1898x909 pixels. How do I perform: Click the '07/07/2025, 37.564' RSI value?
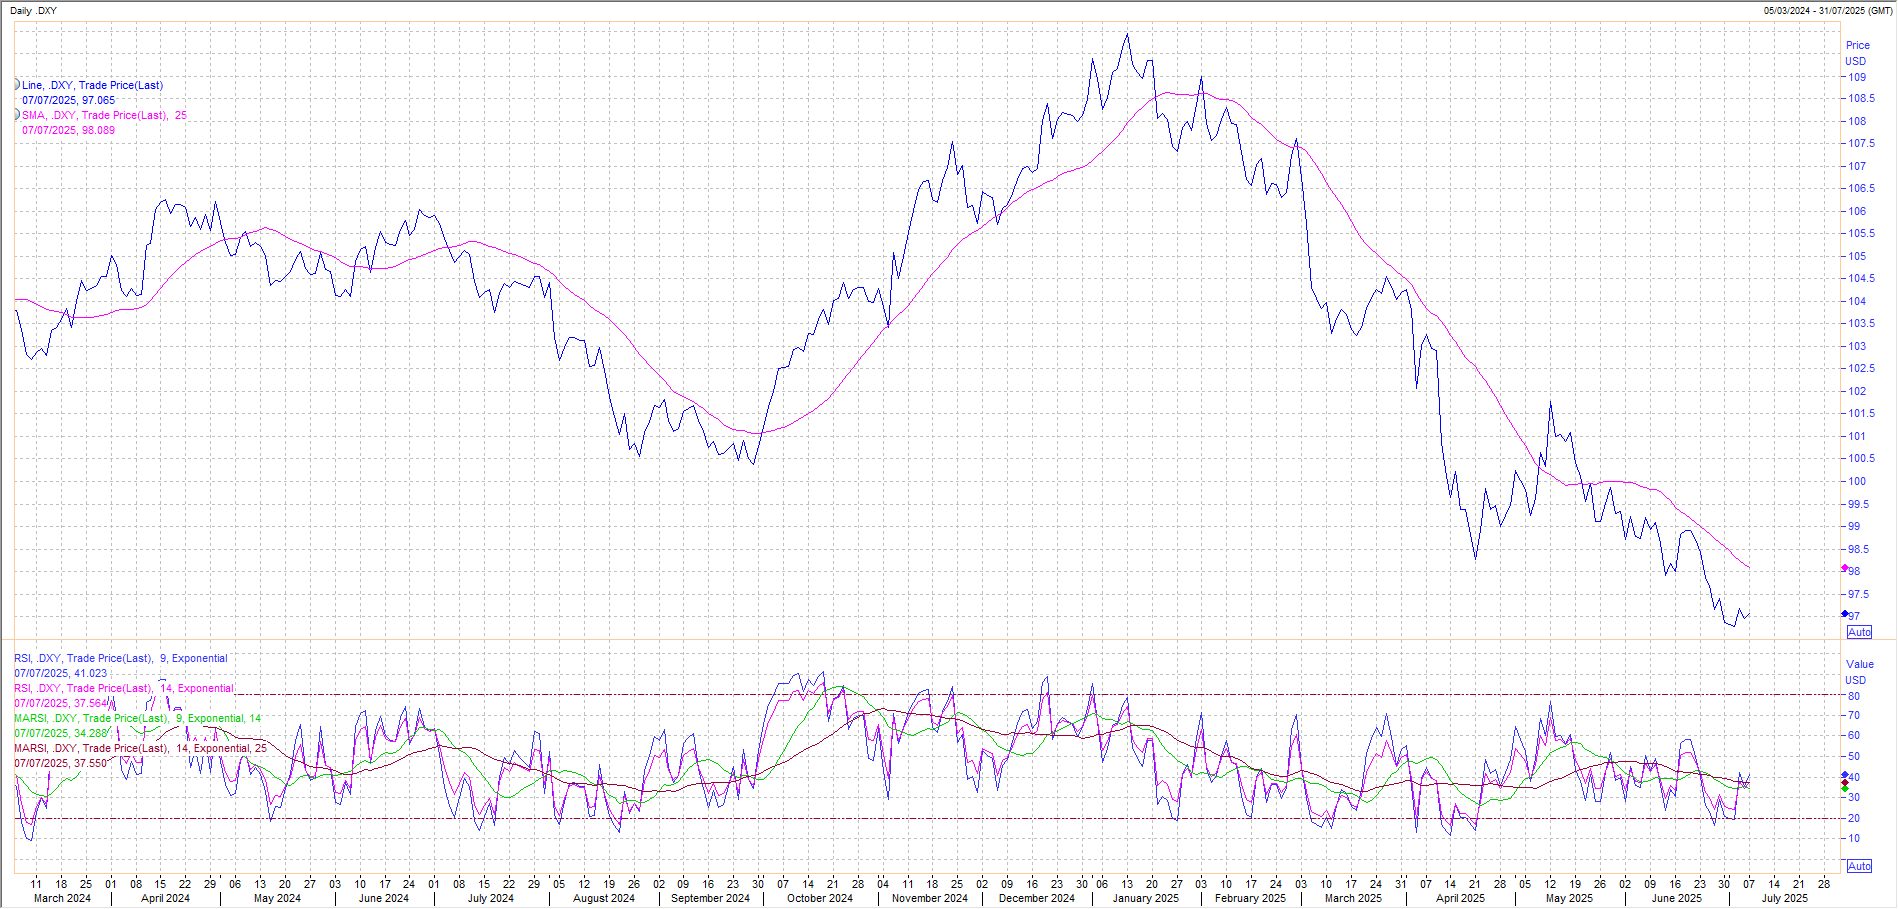coord(60,703)
